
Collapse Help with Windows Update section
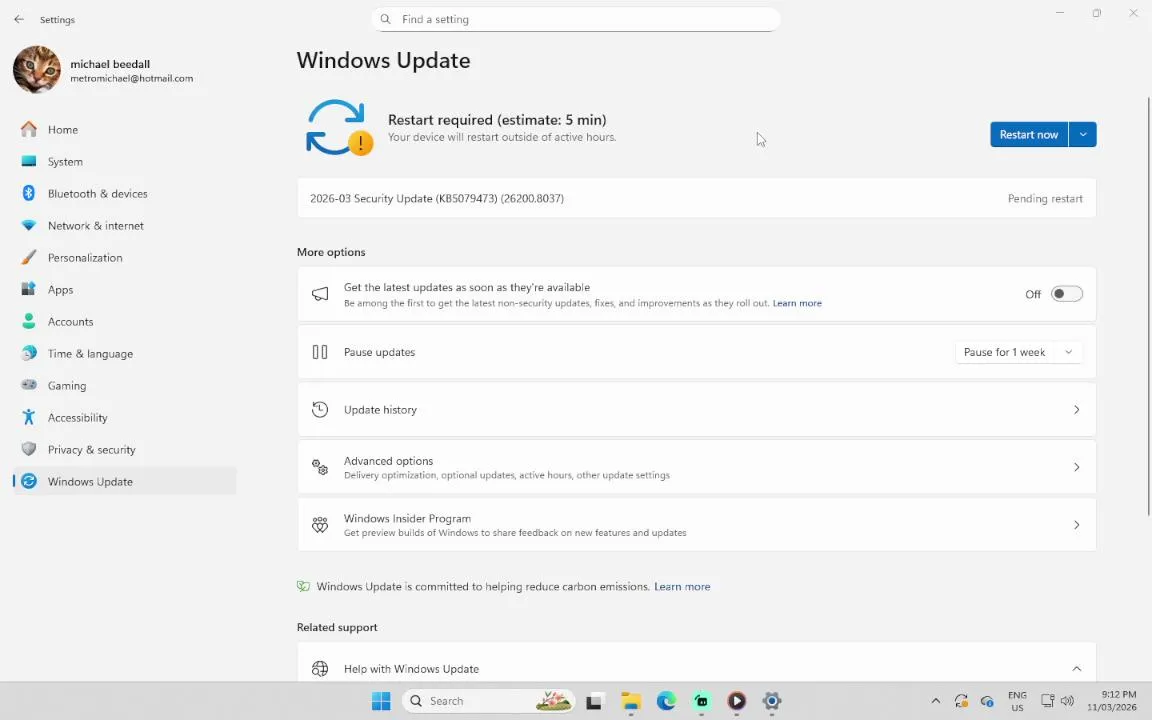coord(1076,669)
